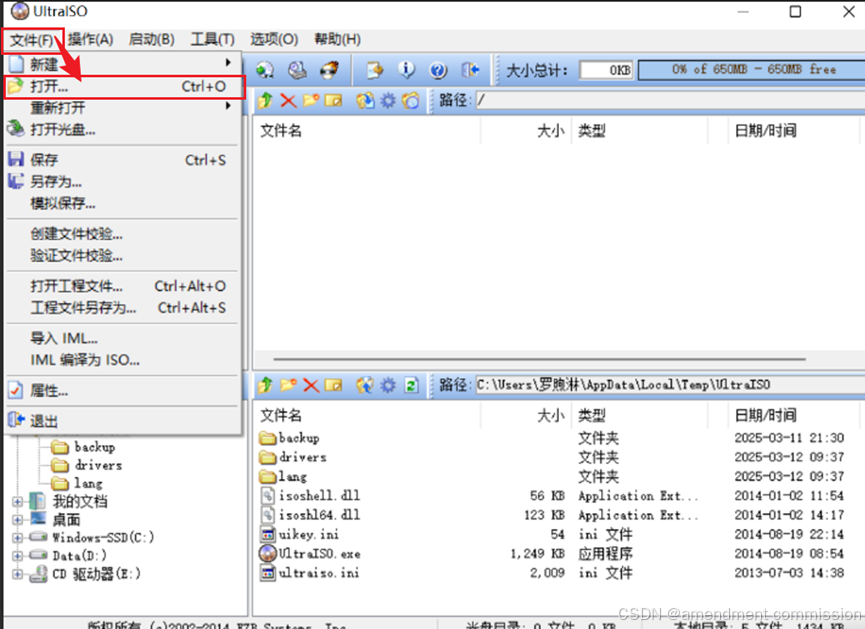Click the rename icon in image pane toolbar
This screenshot has height=629, width=865.
[333, 100]
